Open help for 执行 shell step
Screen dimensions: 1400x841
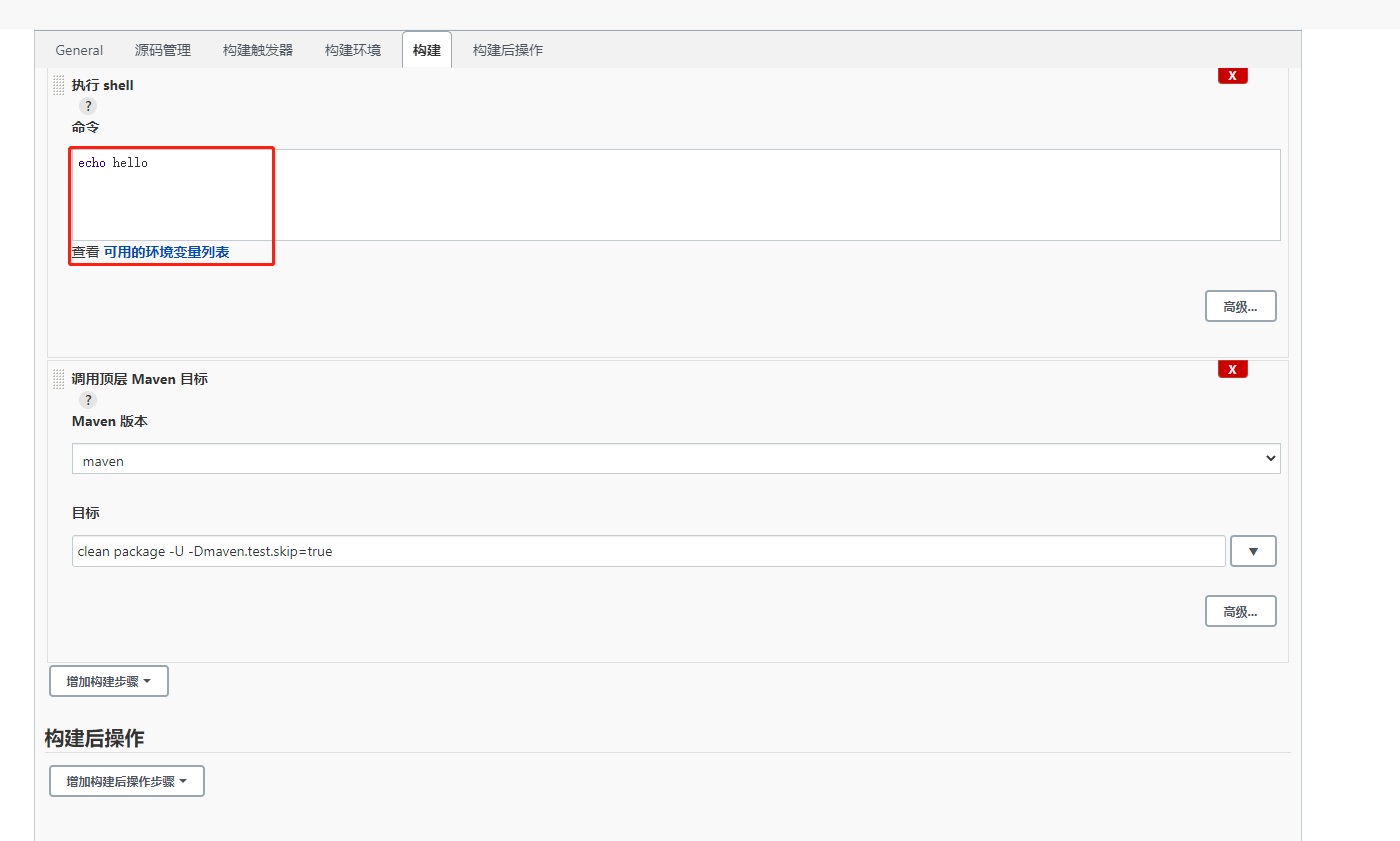[88, 106]
